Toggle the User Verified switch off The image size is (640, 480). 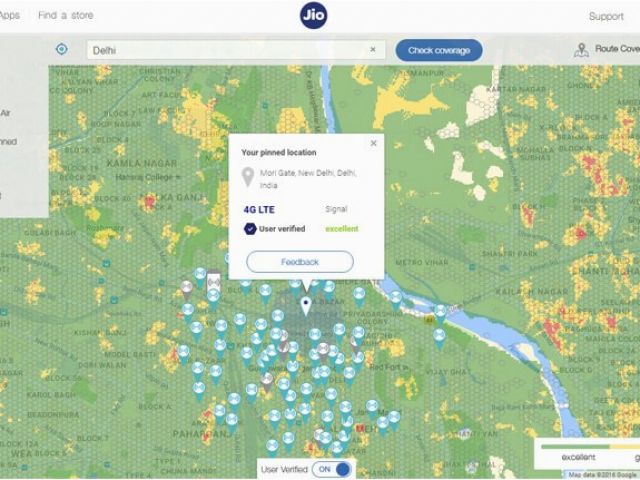click(332, 469)
